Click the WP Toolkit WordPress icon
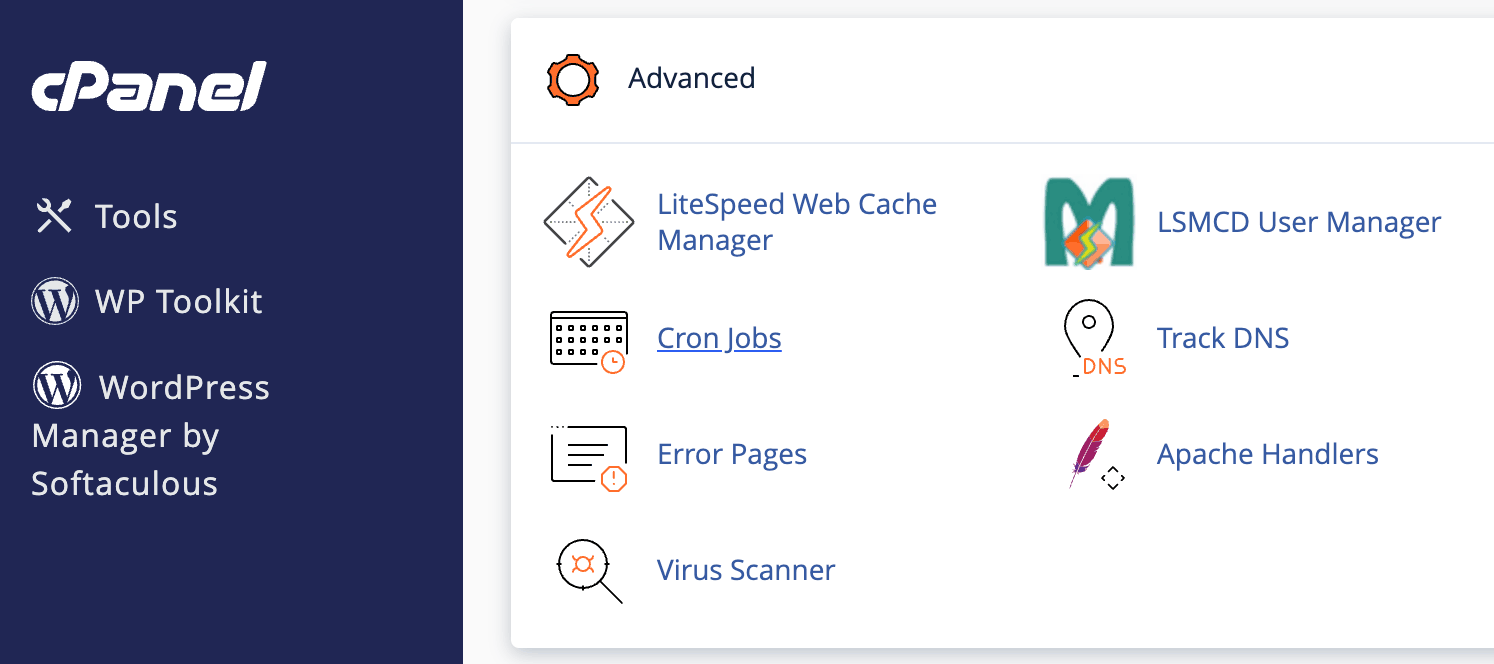Screen dimensions: 1494x664 (x=53, y=300)
